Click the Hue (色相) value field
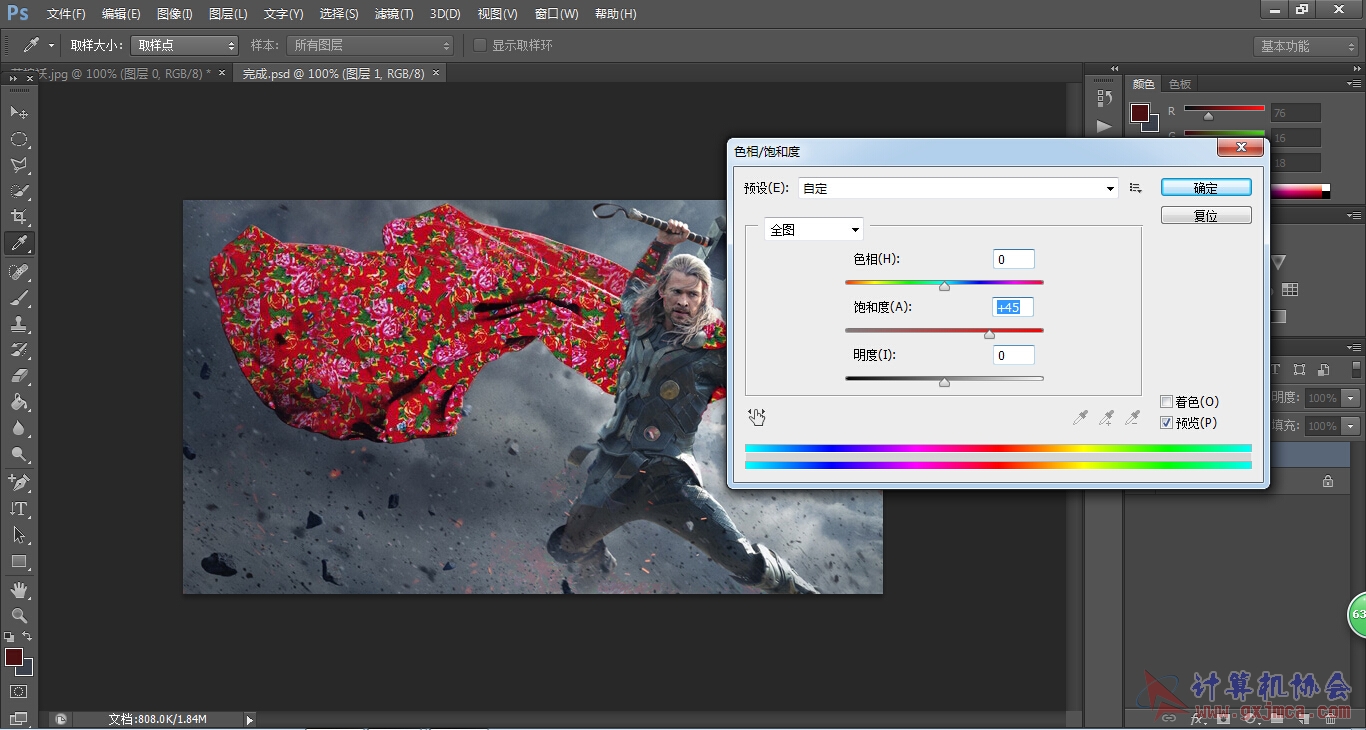 pos(1014,260)
